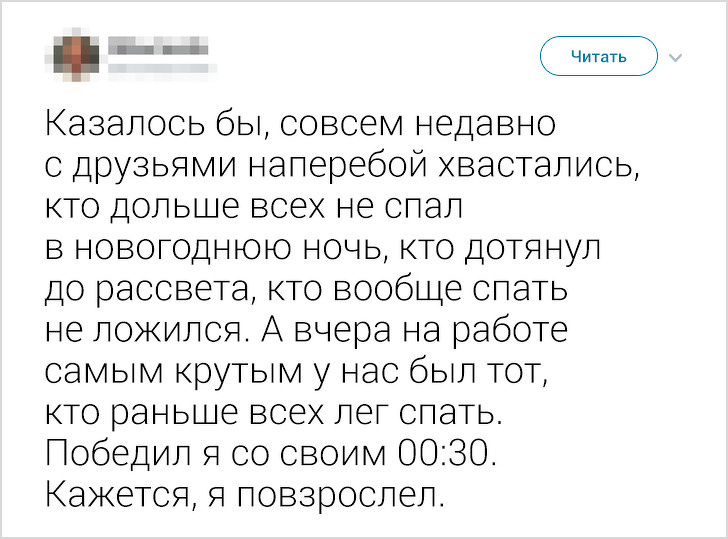
Task: Click the line starting 'до рассвета'
Action: [x=307, y=289]
